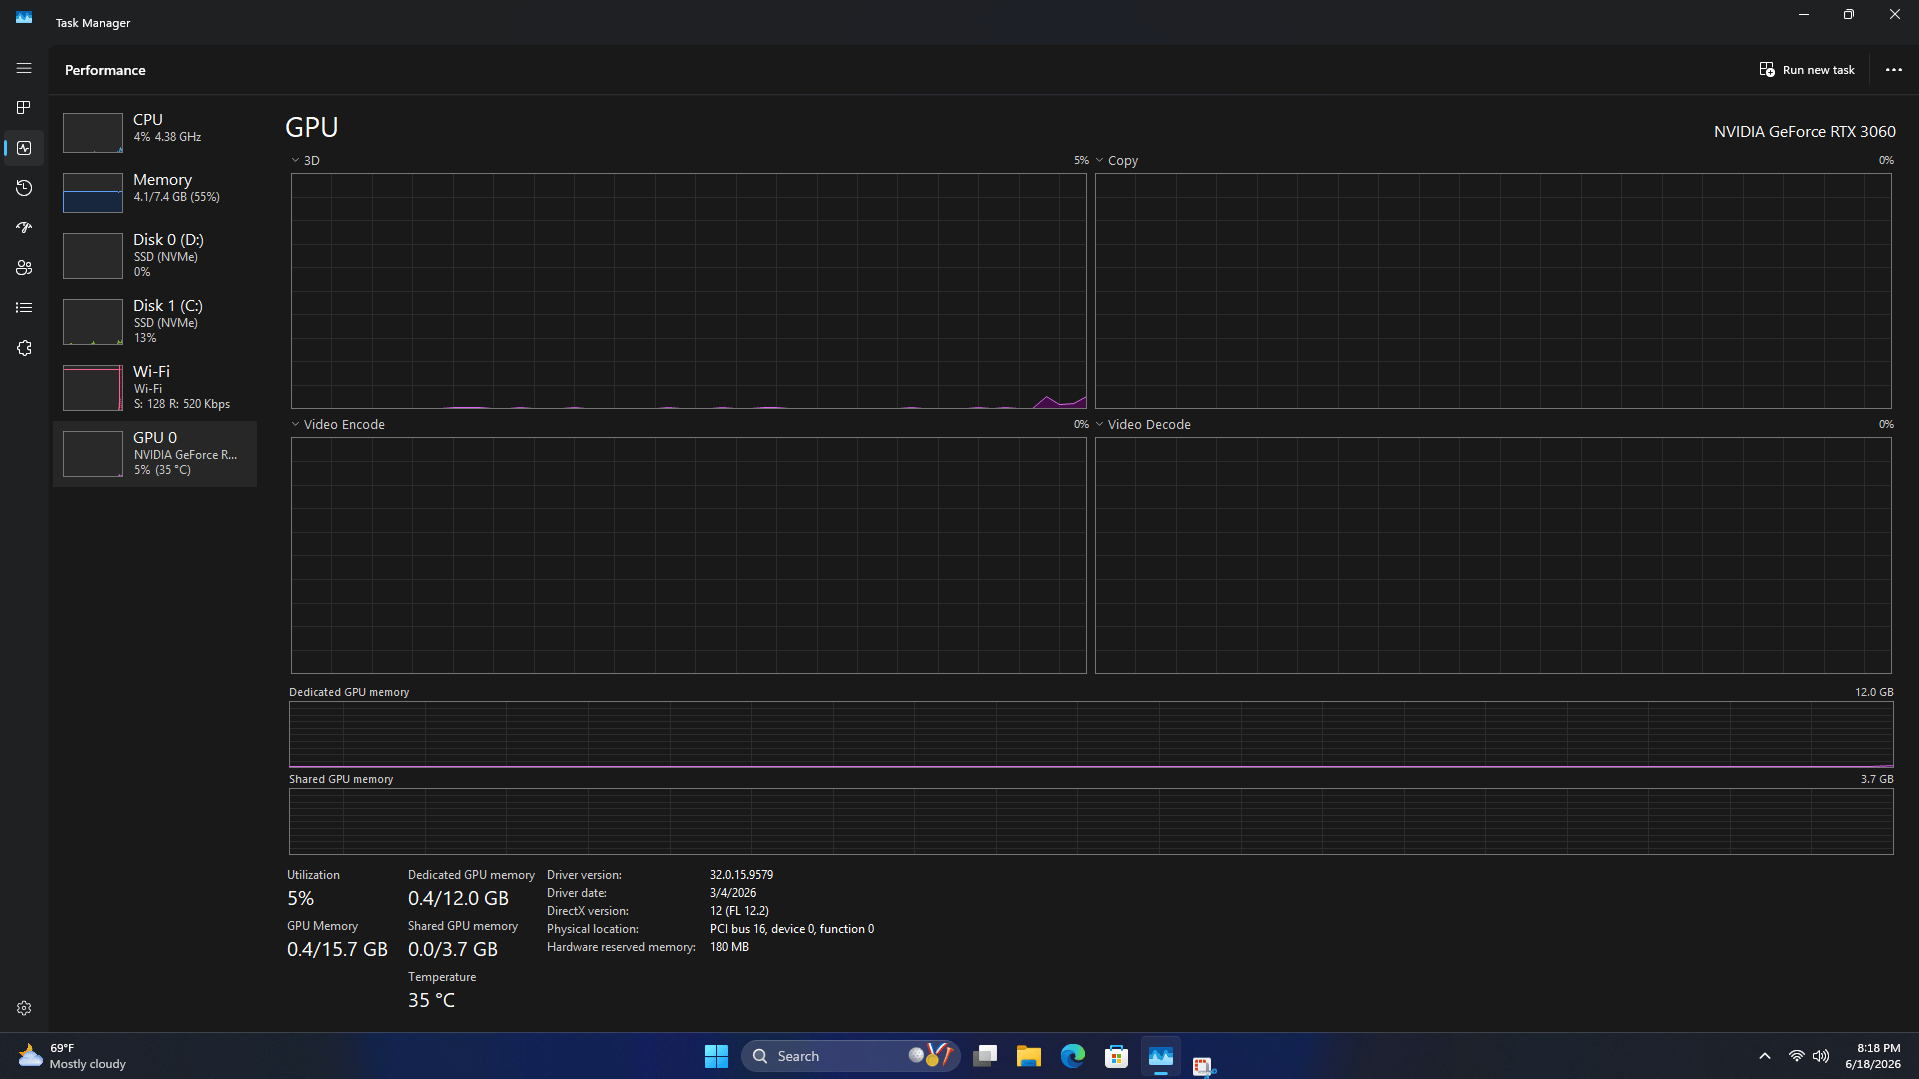This screenshot has width=1919, height=1079.
Task: Select the CPU performance entry
Action: point(155,131)
